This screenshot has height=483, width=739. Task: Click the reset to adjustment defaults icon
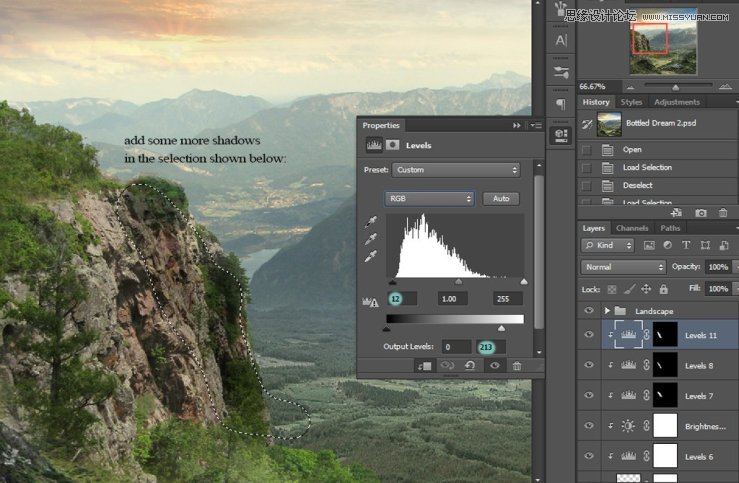pos(470,366)
